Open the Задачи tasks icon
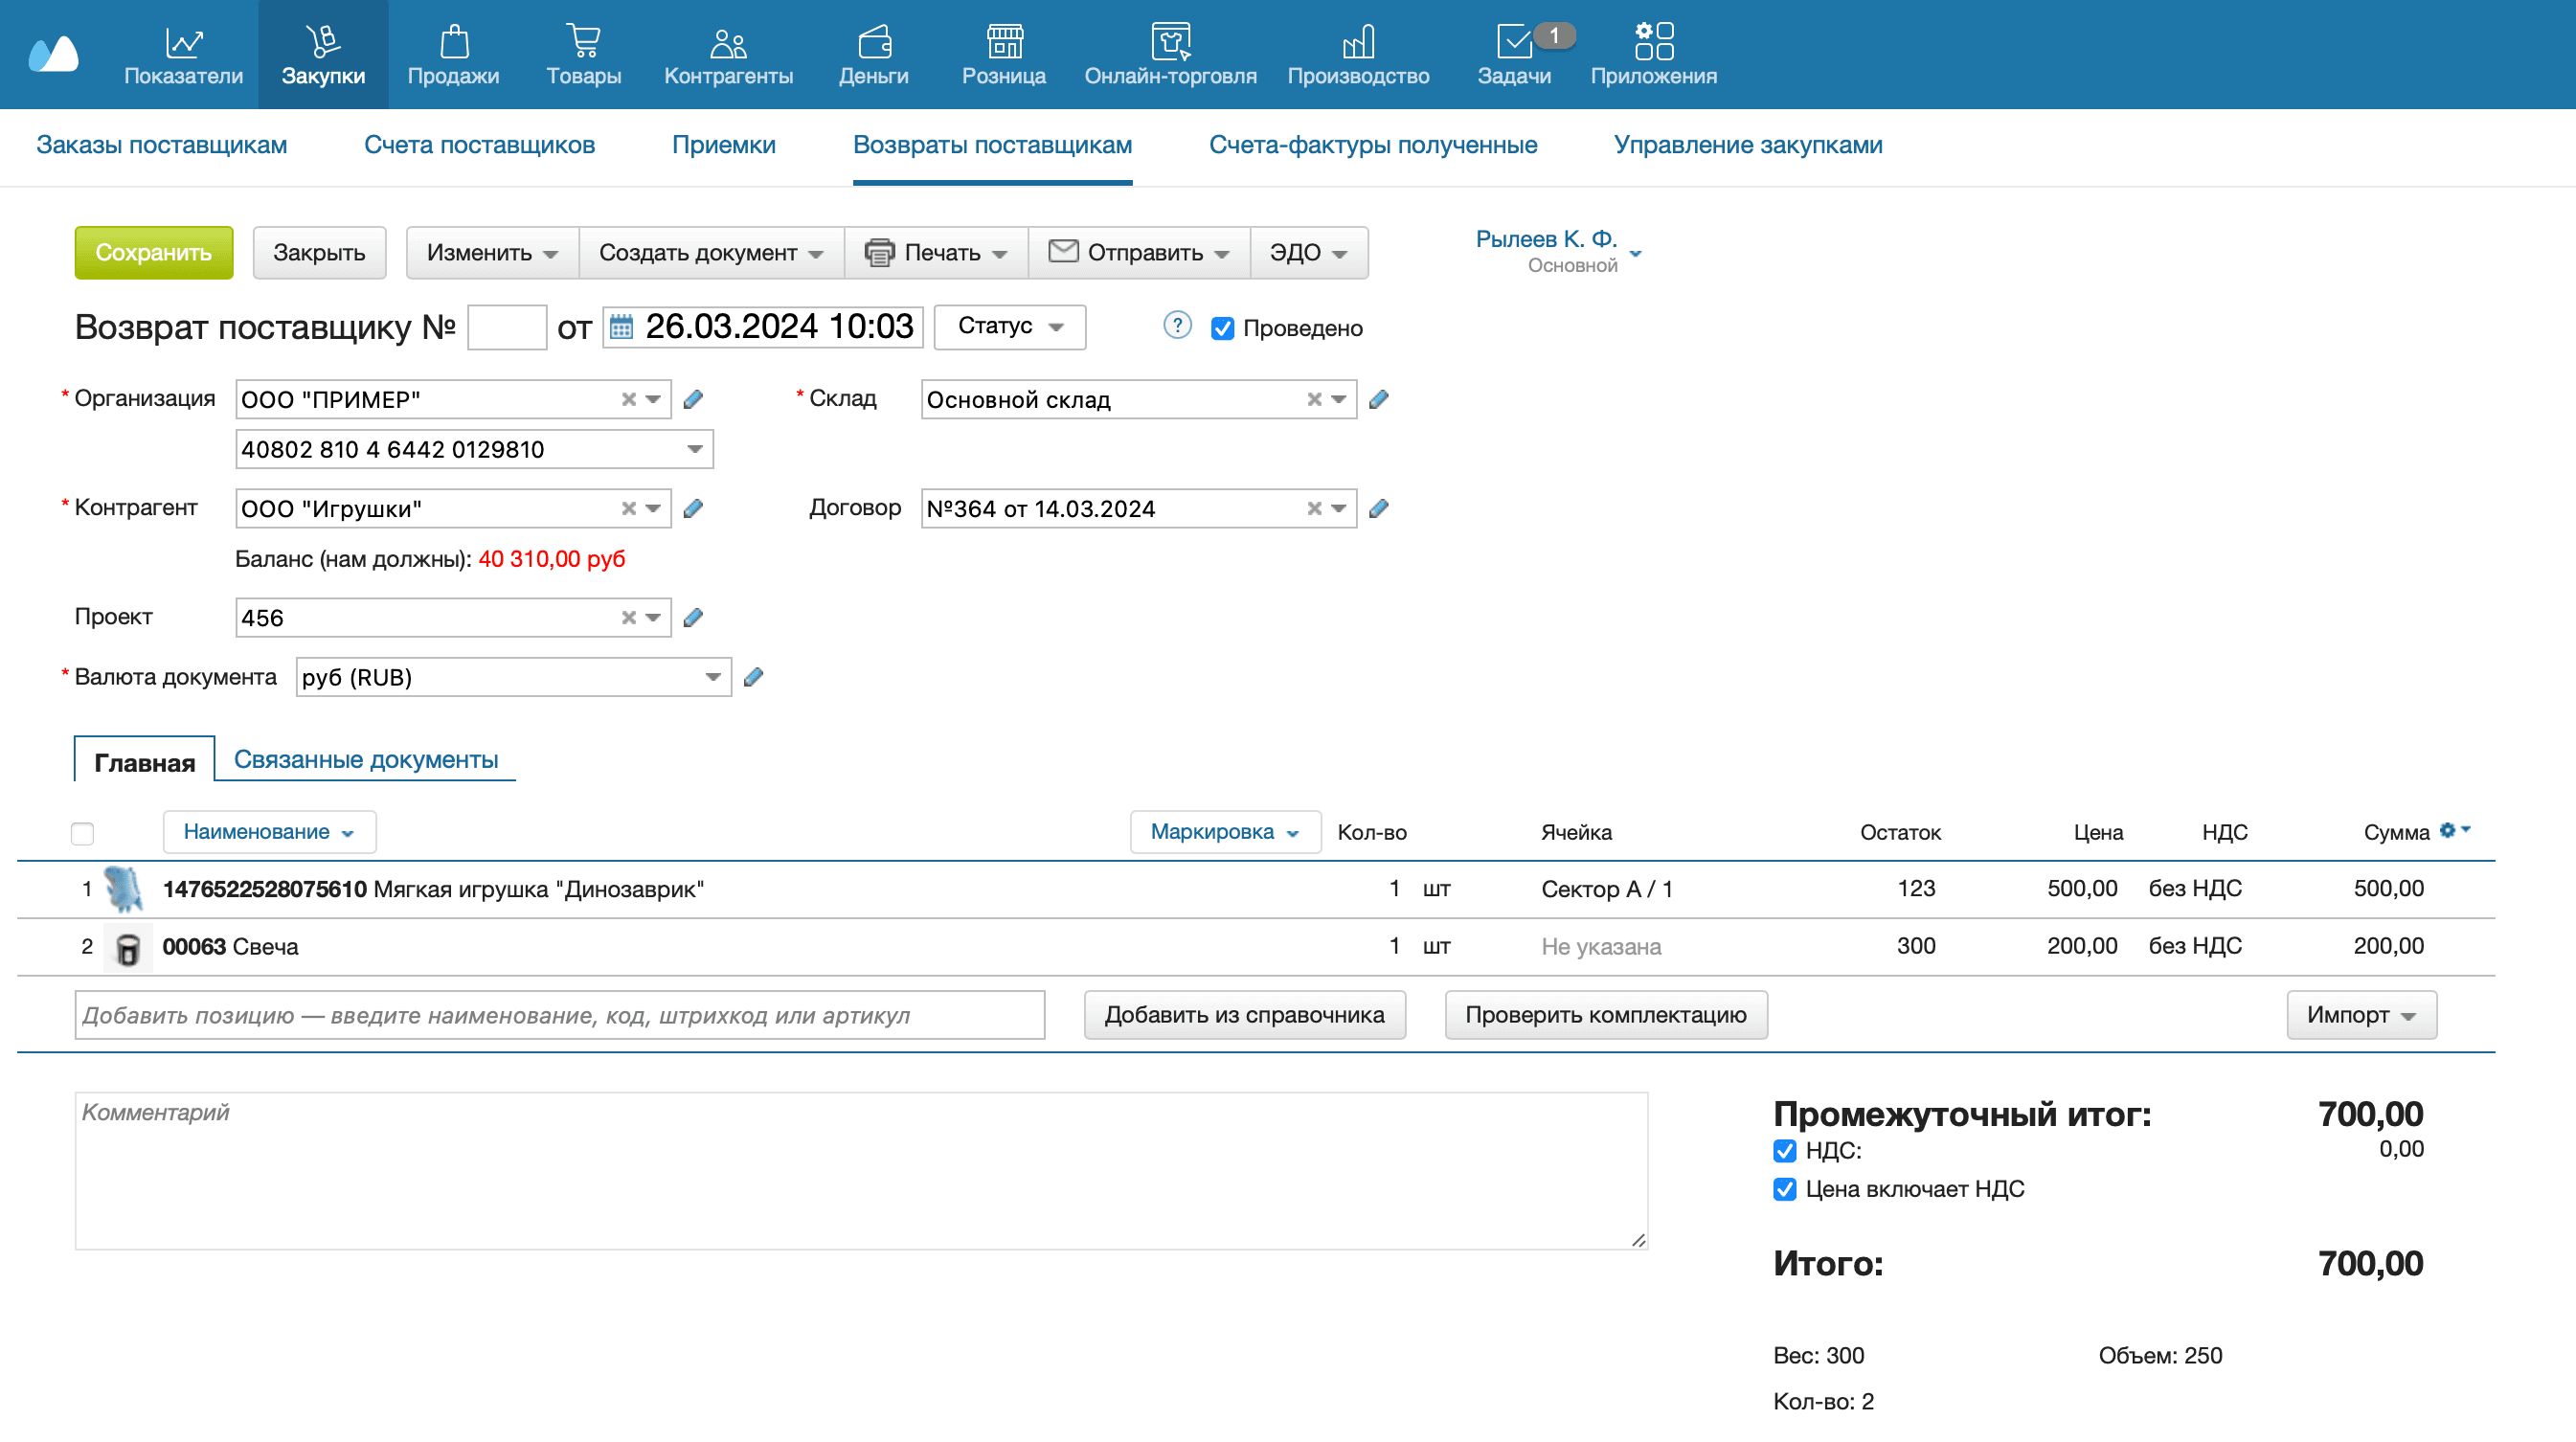The image size is (2576, 1442). (1513, 43)
